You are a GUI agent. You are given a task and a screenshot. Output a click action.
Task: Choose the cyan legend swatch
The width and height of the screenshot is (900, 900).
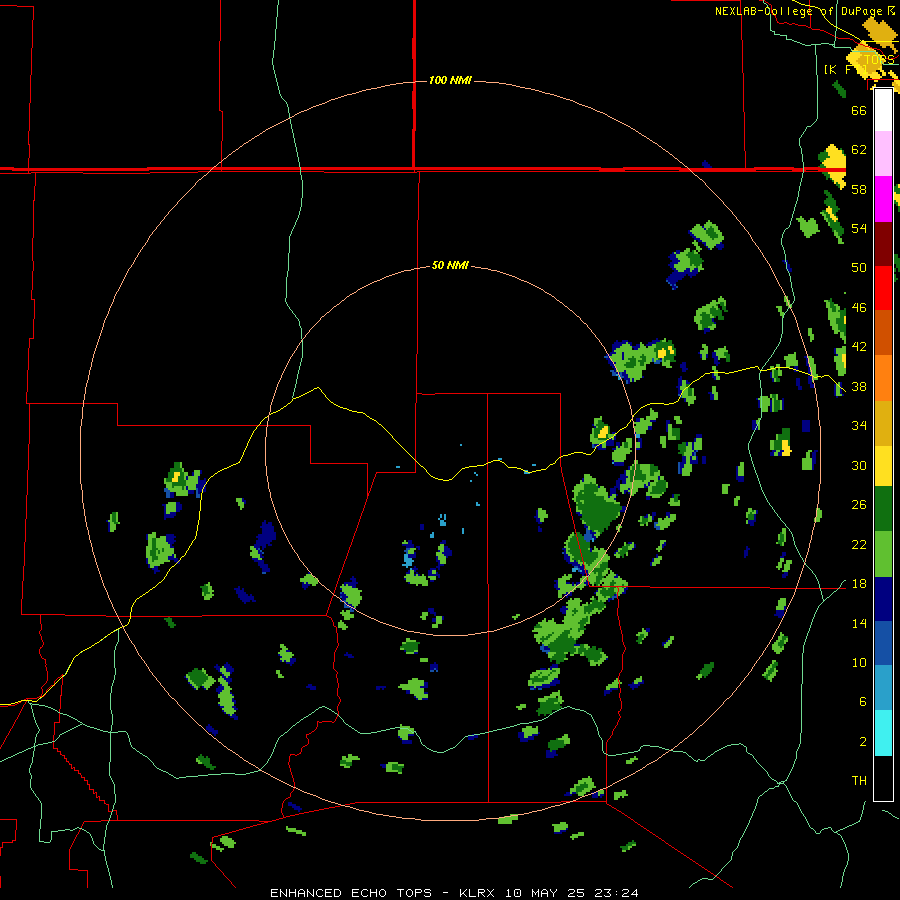click(x=883, y=733)
